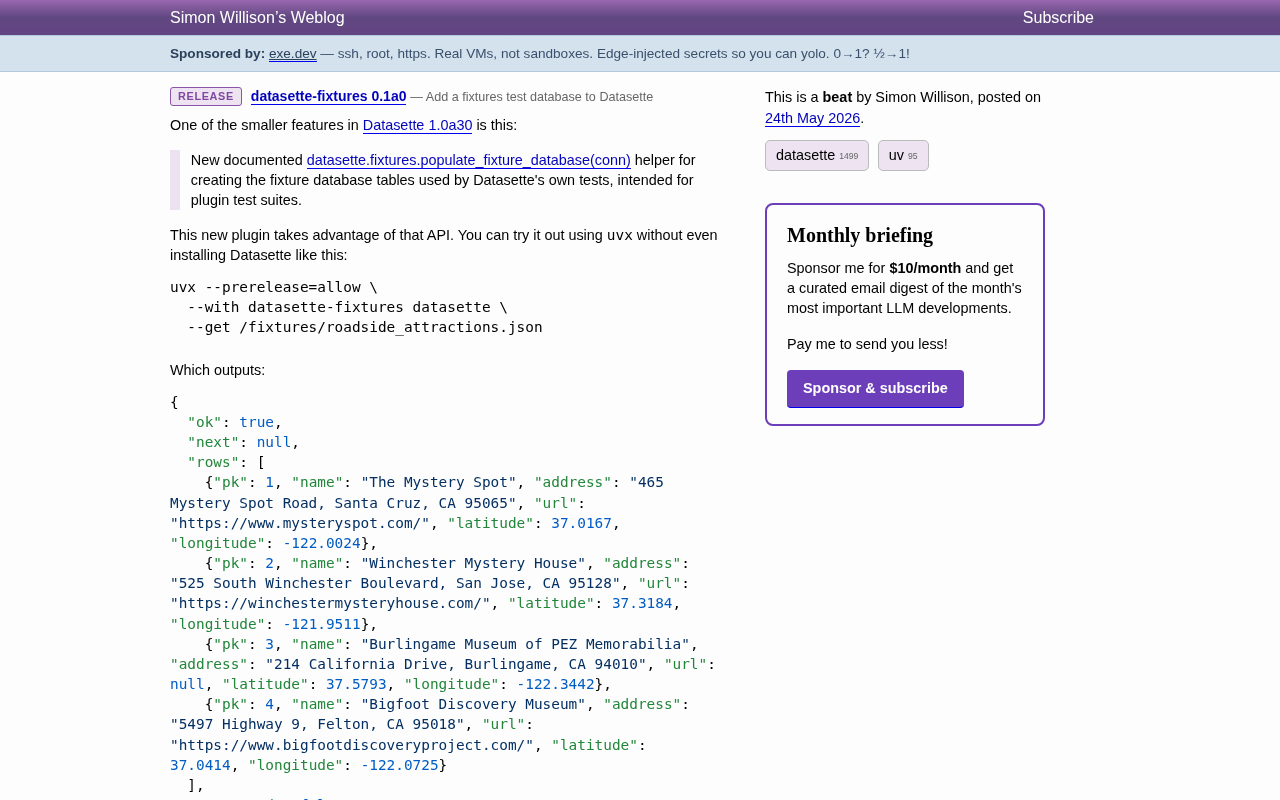
Task: Visit the exe.dev sponsor link
Action: (292, 54)
